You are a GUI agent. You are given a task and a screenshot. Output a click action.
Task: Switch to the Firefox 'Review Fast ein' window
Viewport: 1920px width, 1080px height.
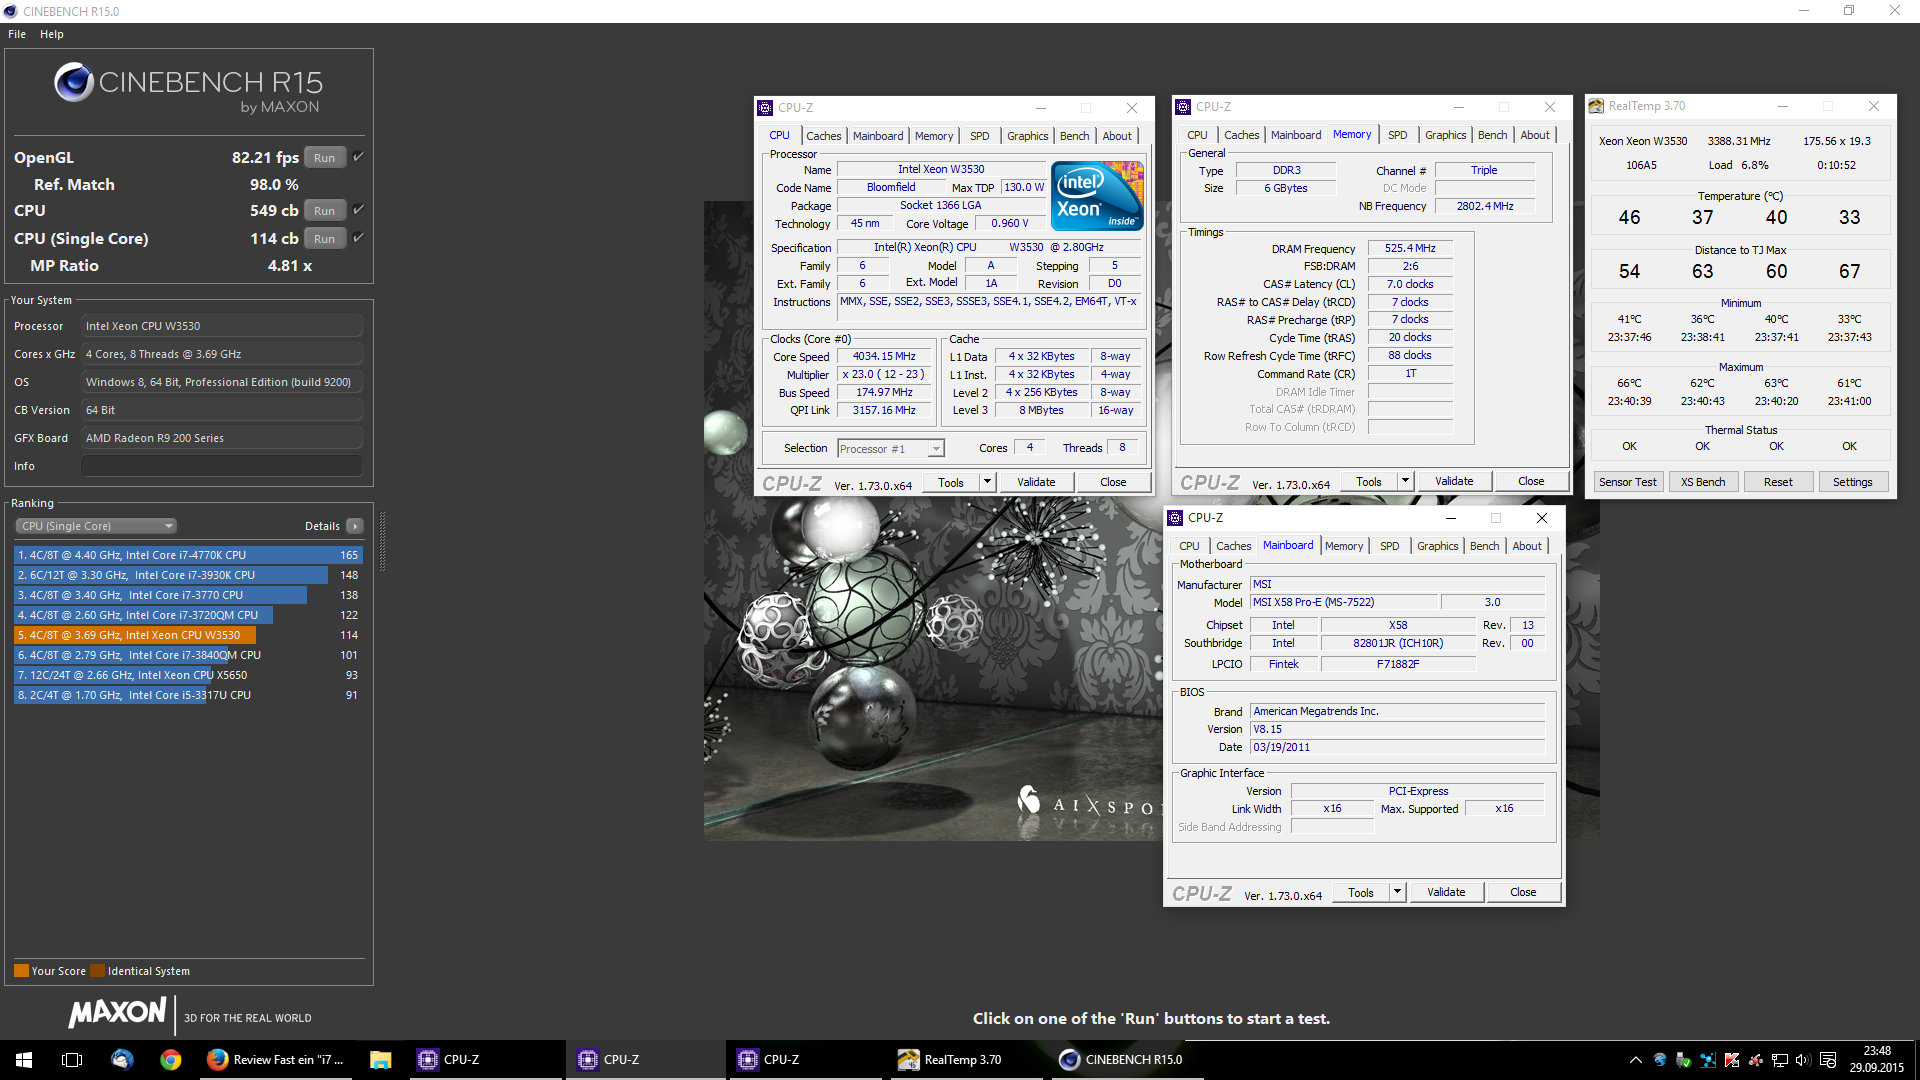(x=277, y=1060)
